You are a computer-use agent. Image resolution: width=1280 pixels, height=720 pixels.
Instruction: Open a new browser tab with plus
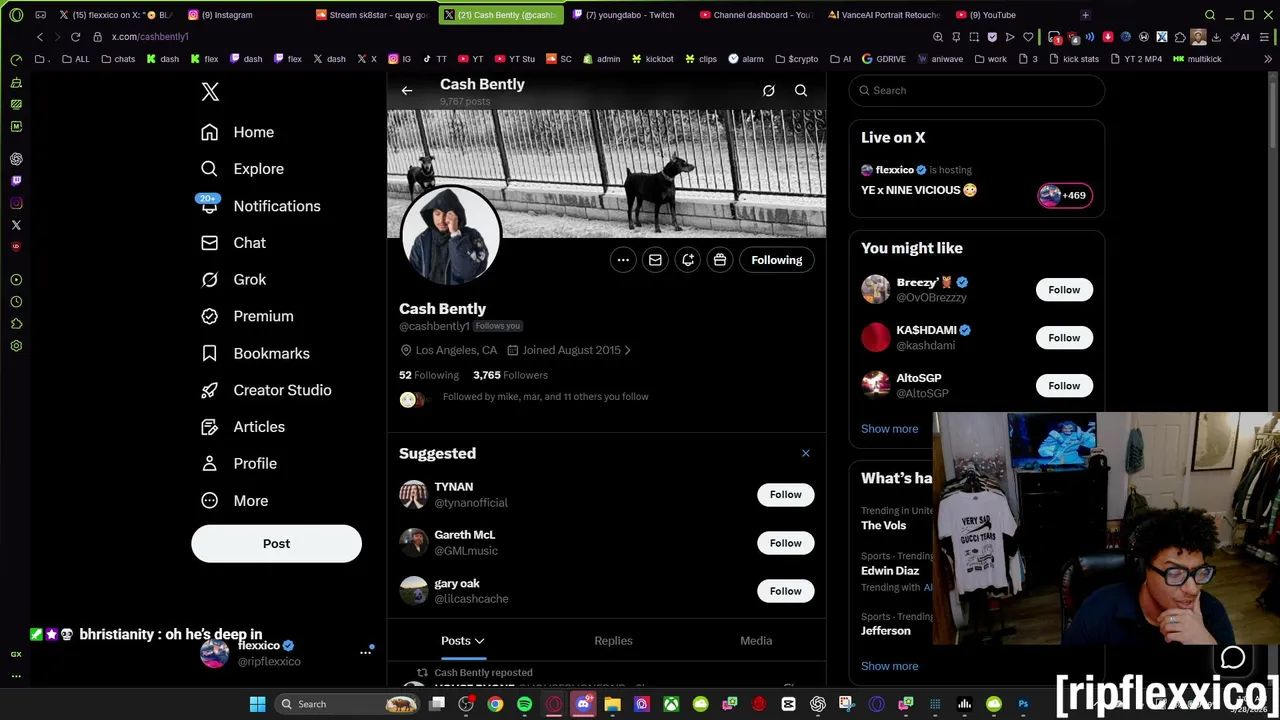click(1085, 15)
